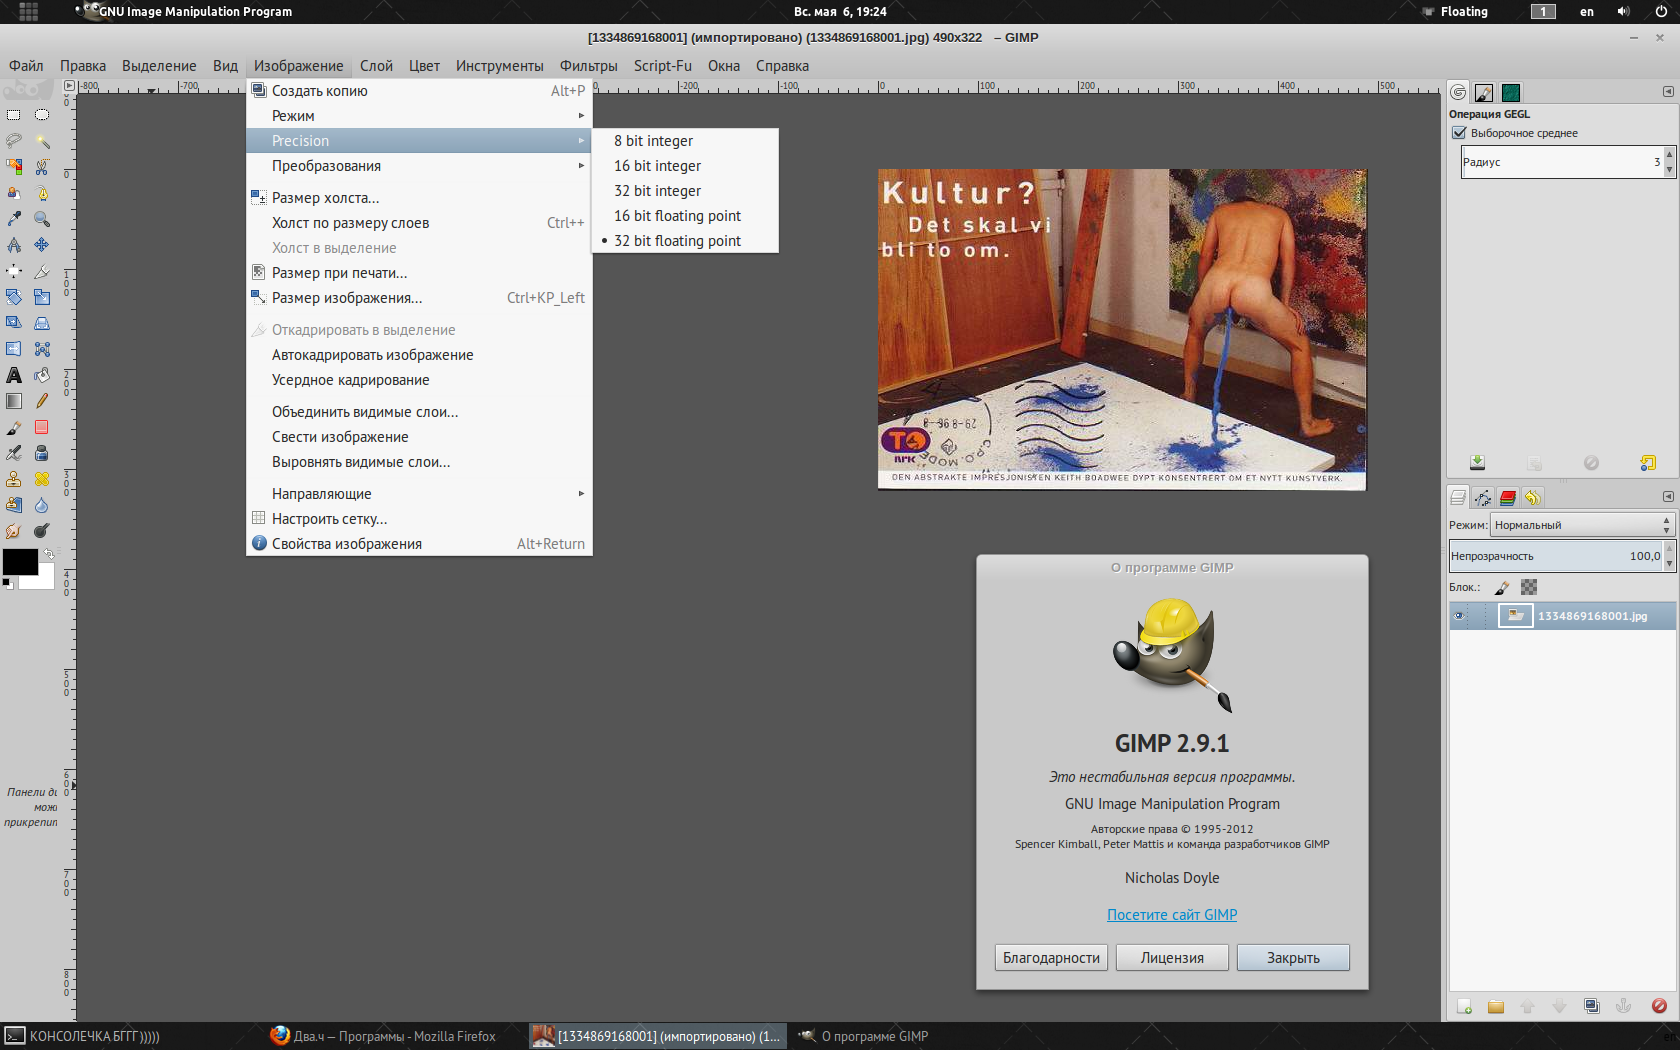Image resolution: width=1680 pixels, height=1050 pixels.
Task: Select the Free Select lasso tool
Action: 14,141
